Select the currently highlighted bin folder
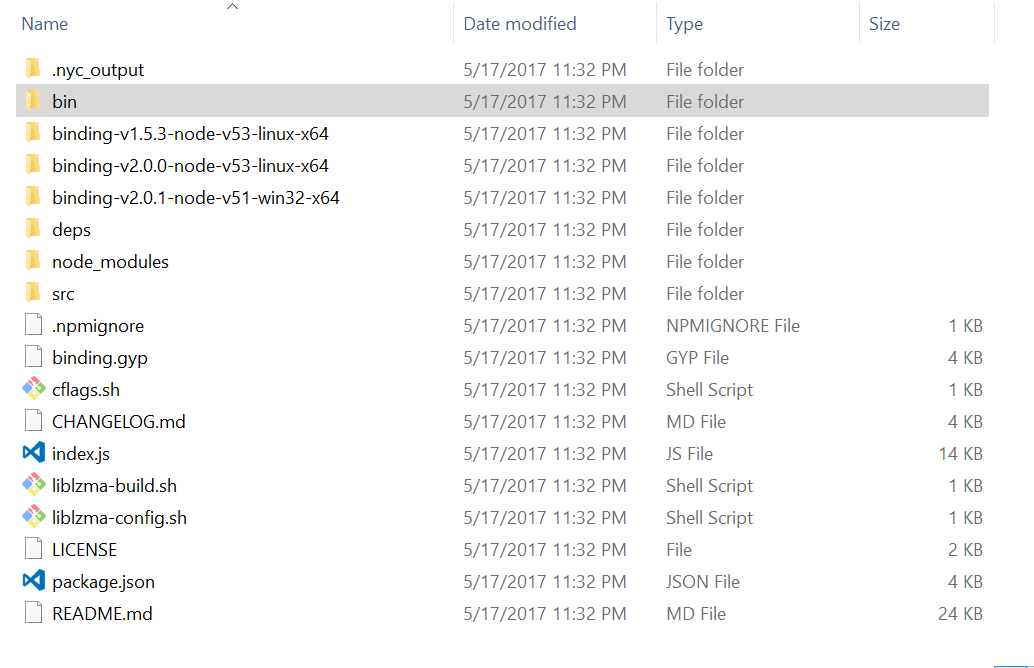Image resolution: width=1034 pixels, height=668 pixels. (62, 101)
